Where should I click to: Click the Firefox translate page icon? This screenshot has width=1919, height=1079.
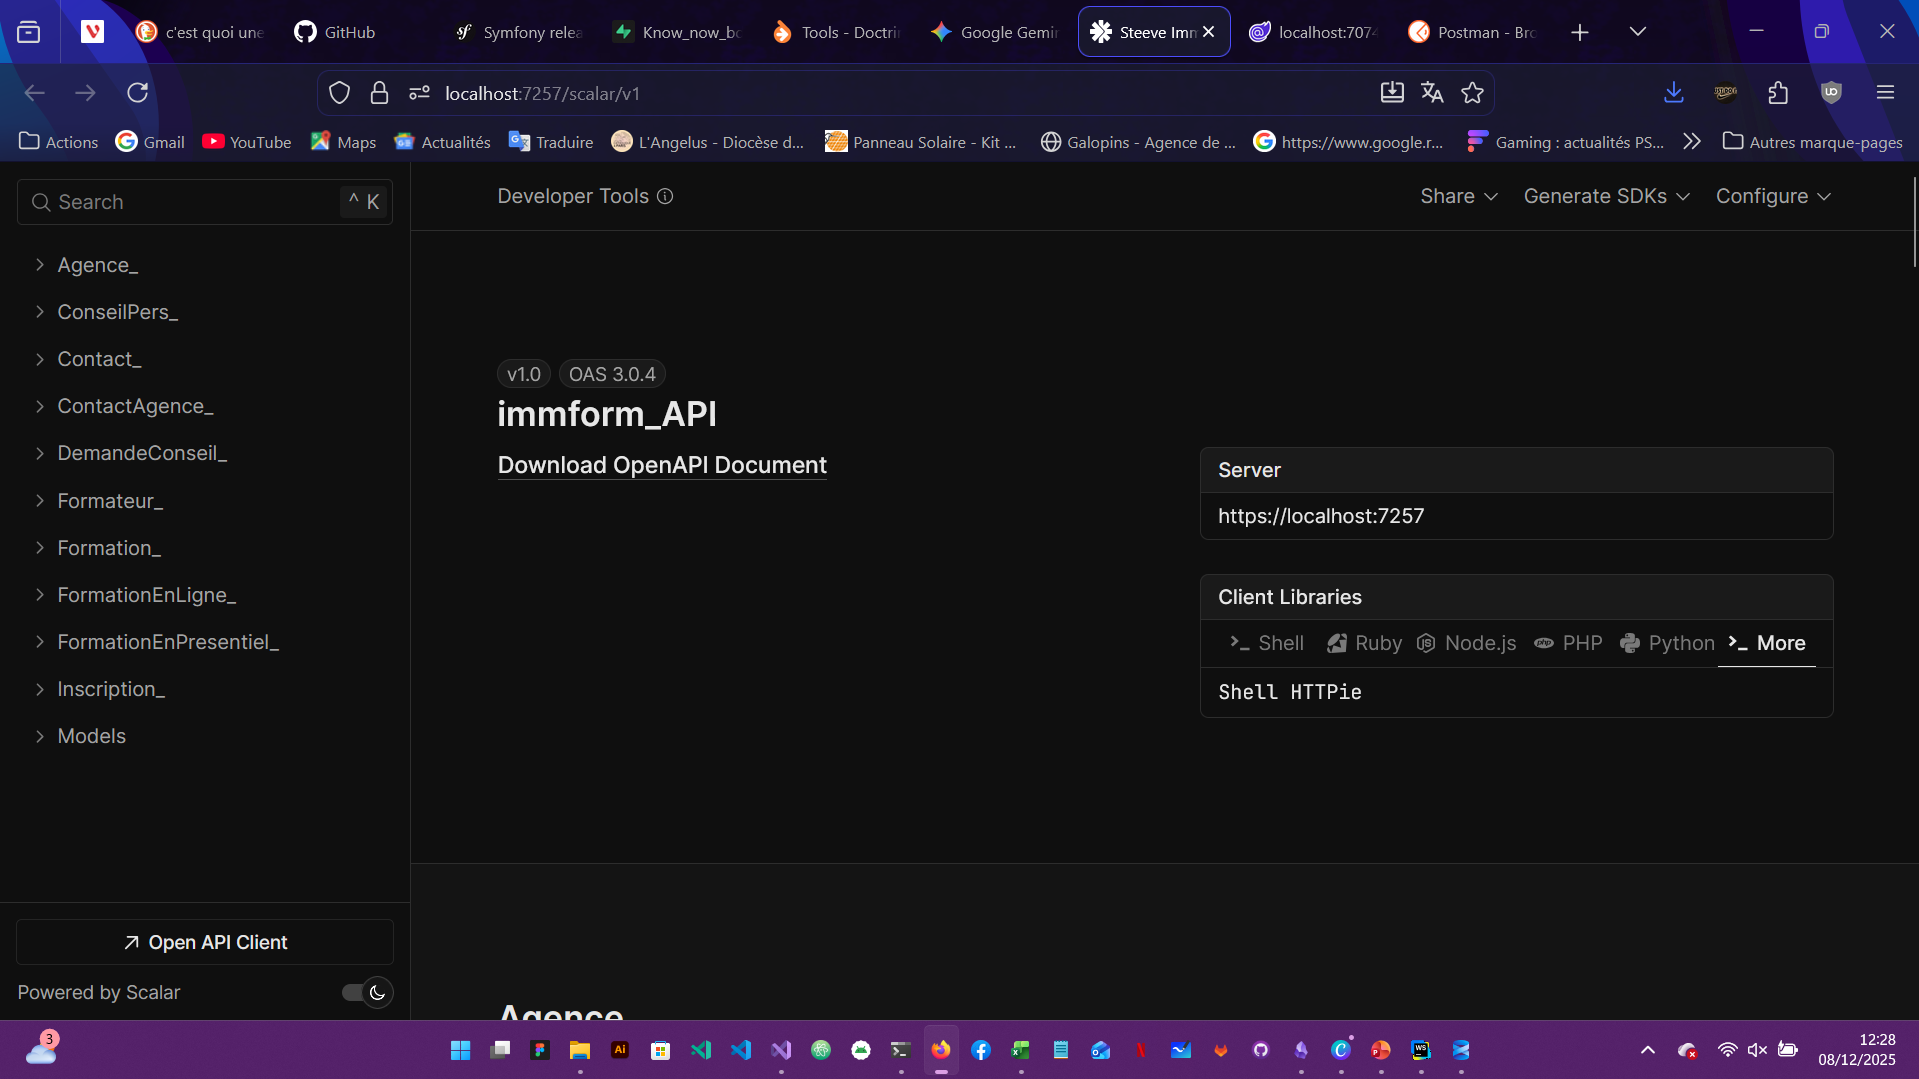pyautogui.click(x=1432, y=93)
